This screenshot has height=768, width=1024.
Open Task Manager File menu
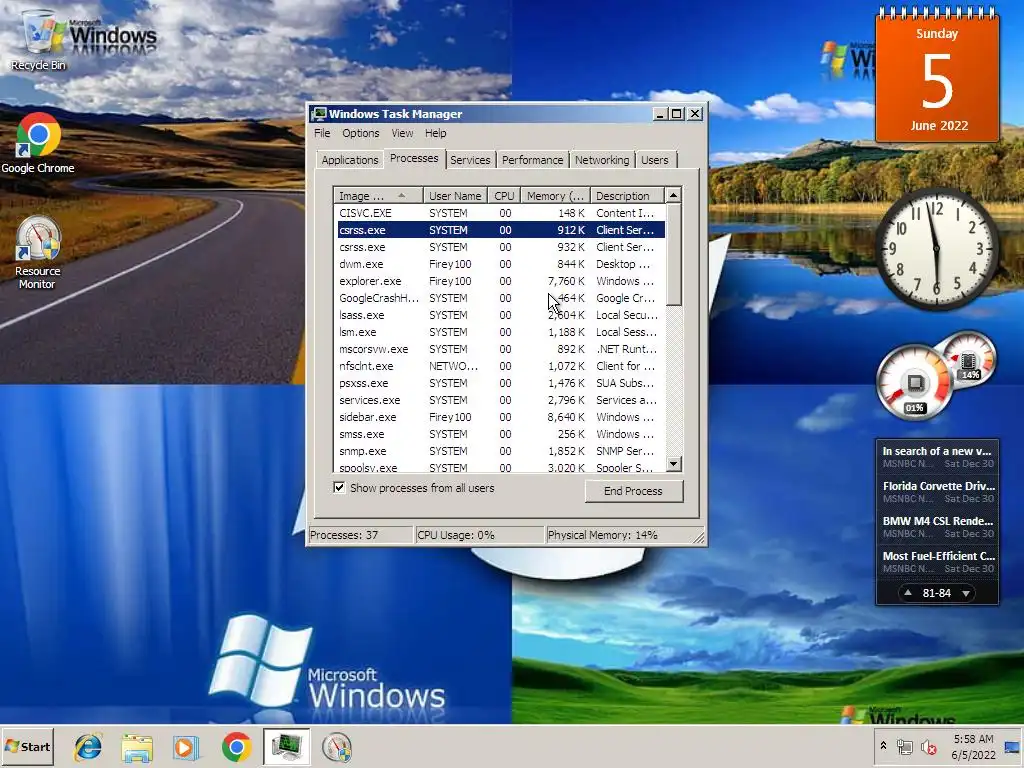pyautogui.click(x=322, y=133)
